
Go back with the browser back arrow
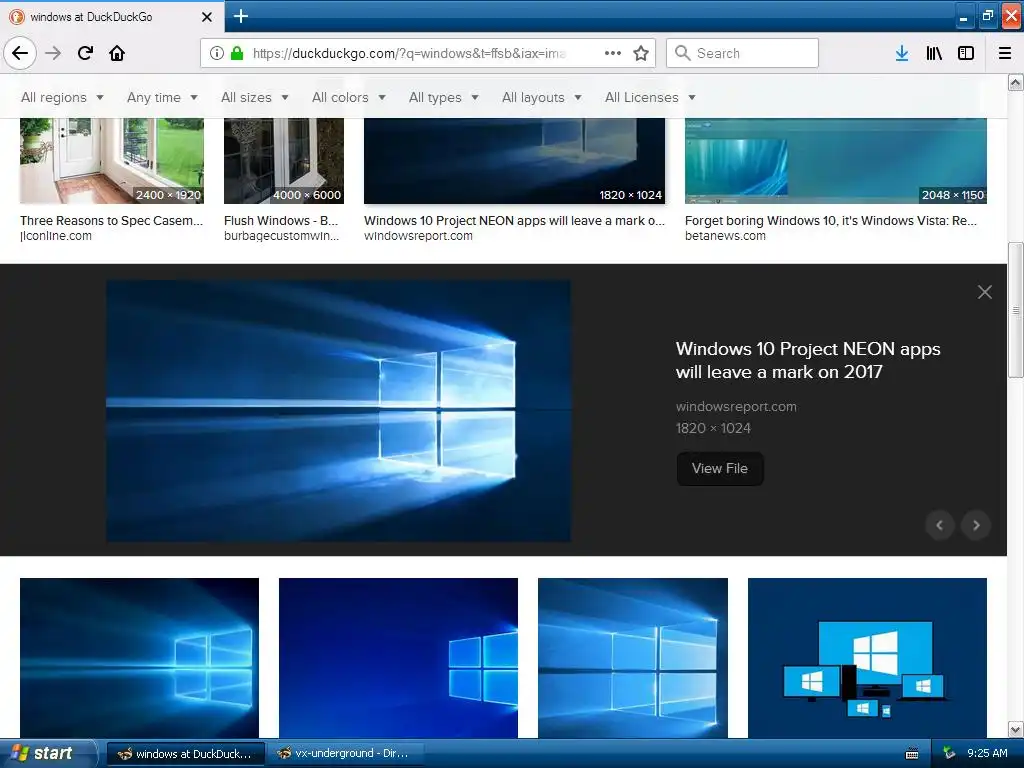(20, 53)
